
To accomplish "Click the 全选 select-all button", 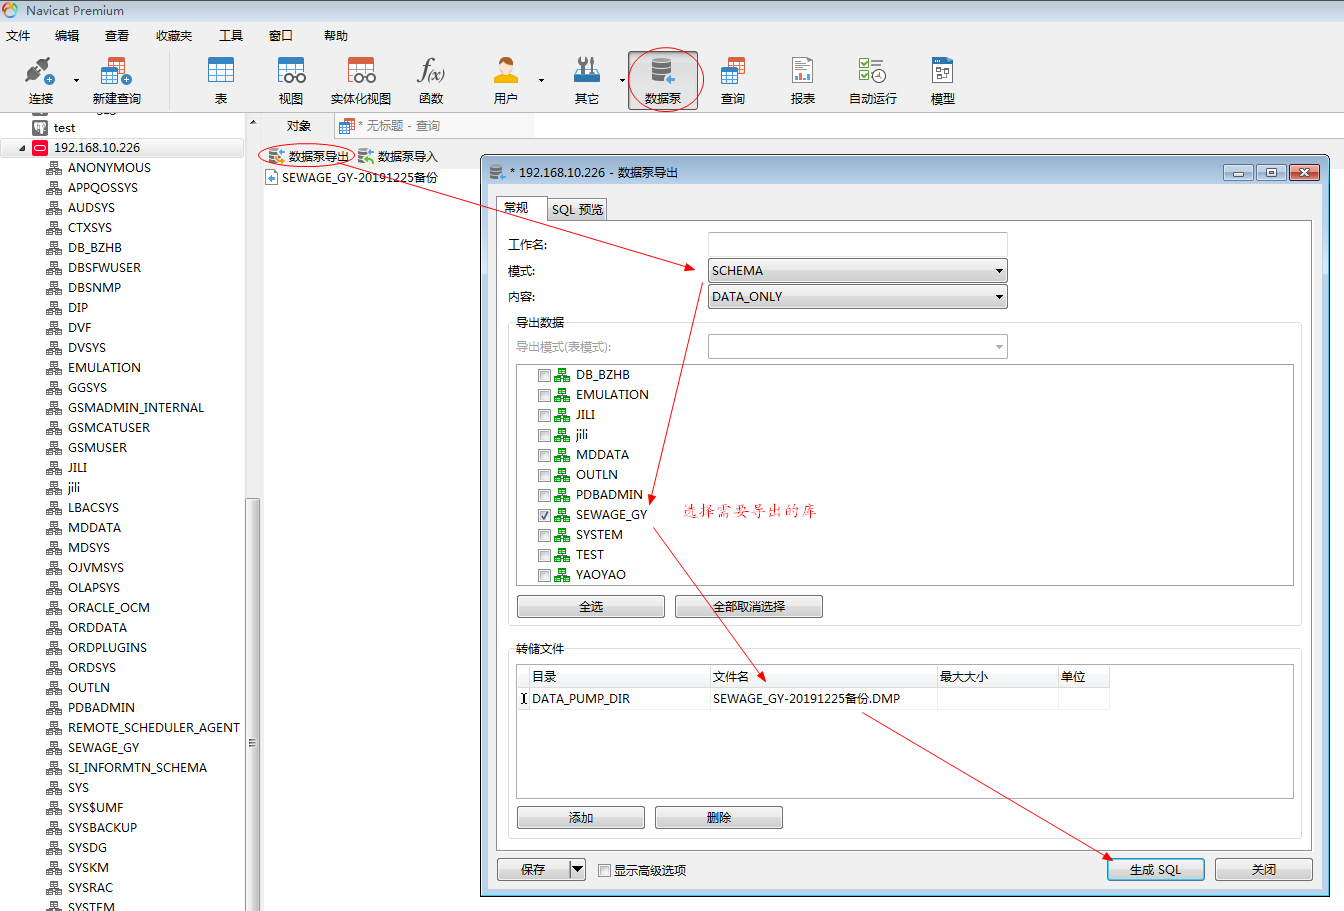I will click(591, 607).
